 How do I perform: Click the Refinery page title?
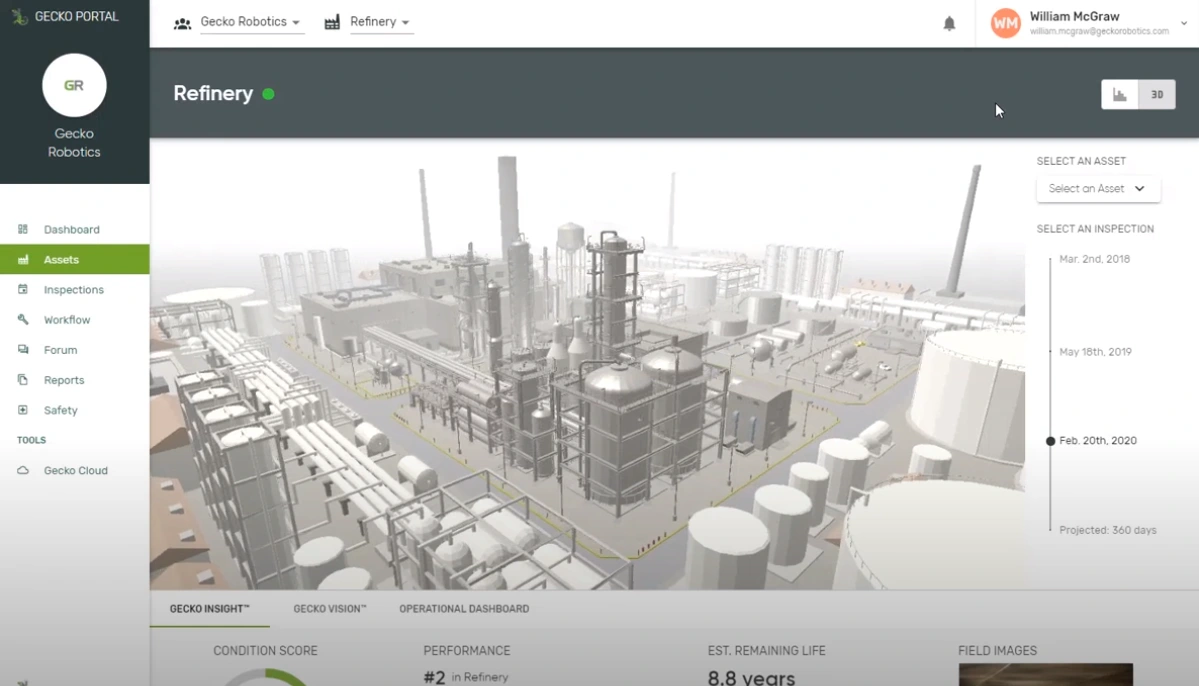click(x=213, y=93)
